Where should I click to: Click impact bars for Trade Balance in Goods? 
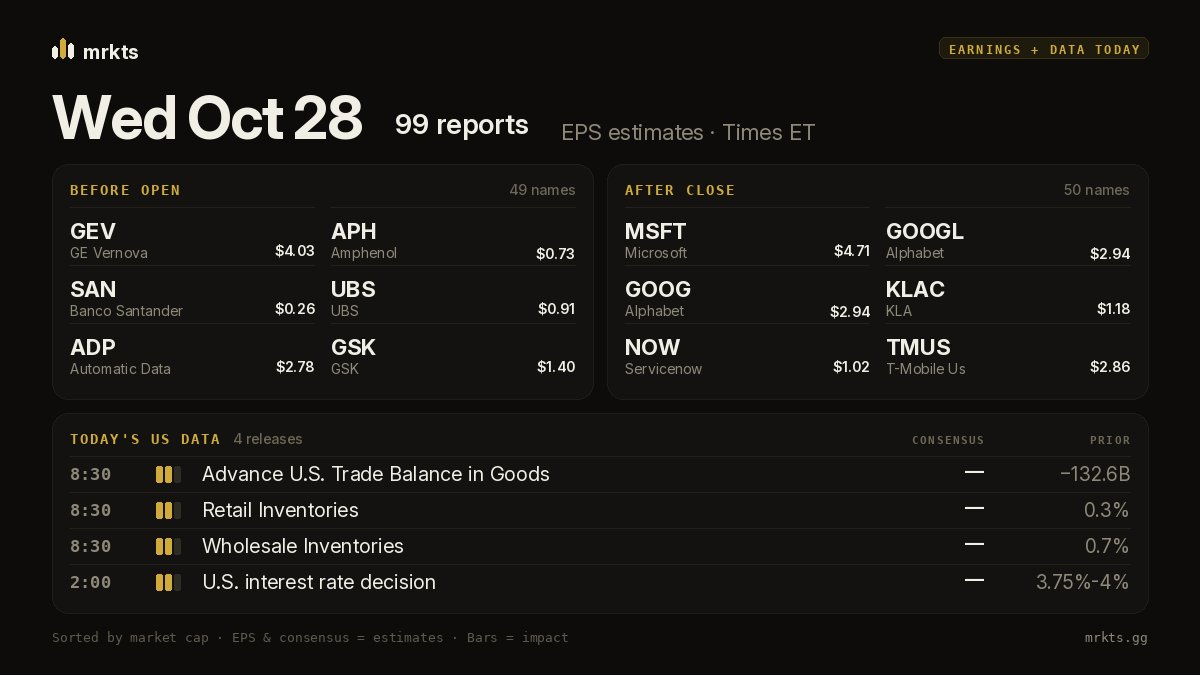click(x=168, y=474)
